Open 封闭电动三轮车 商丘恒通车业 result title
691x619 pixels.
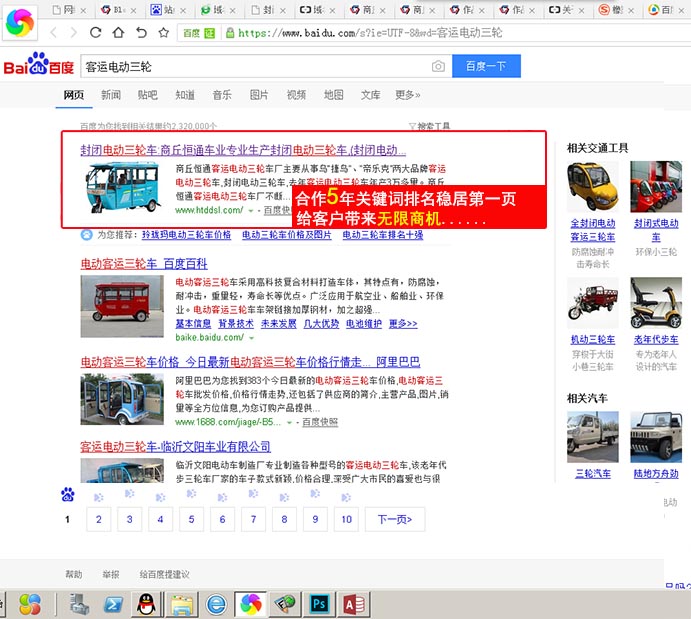pyautogui.click(x=243, y=150)
